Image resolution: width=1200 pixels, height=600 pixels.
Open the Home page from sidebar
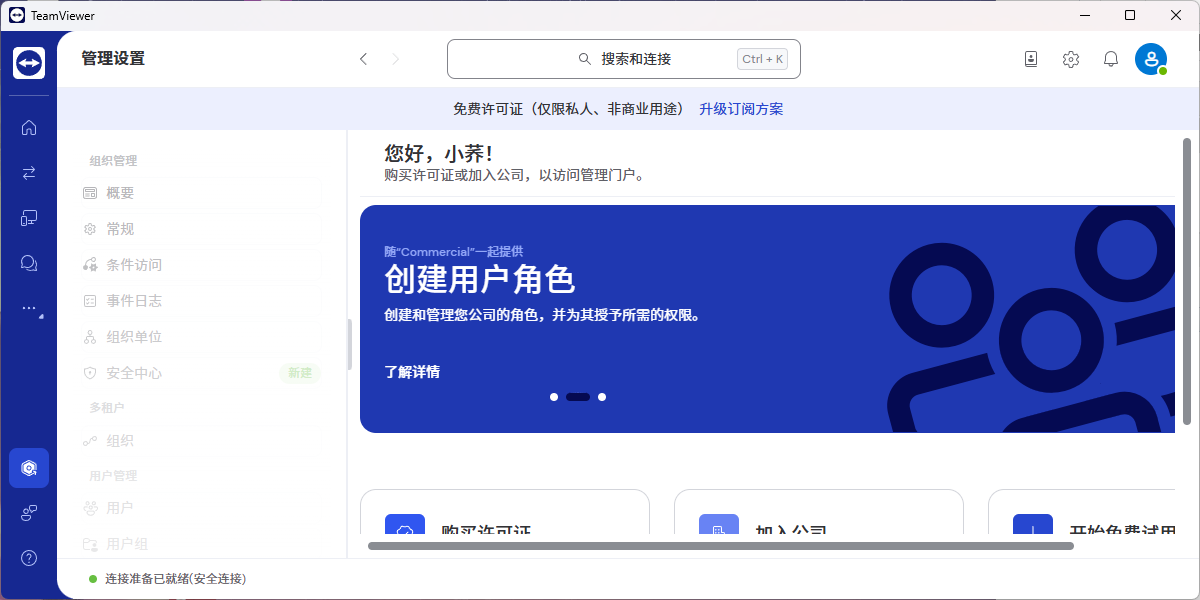[x=29, y=127]
